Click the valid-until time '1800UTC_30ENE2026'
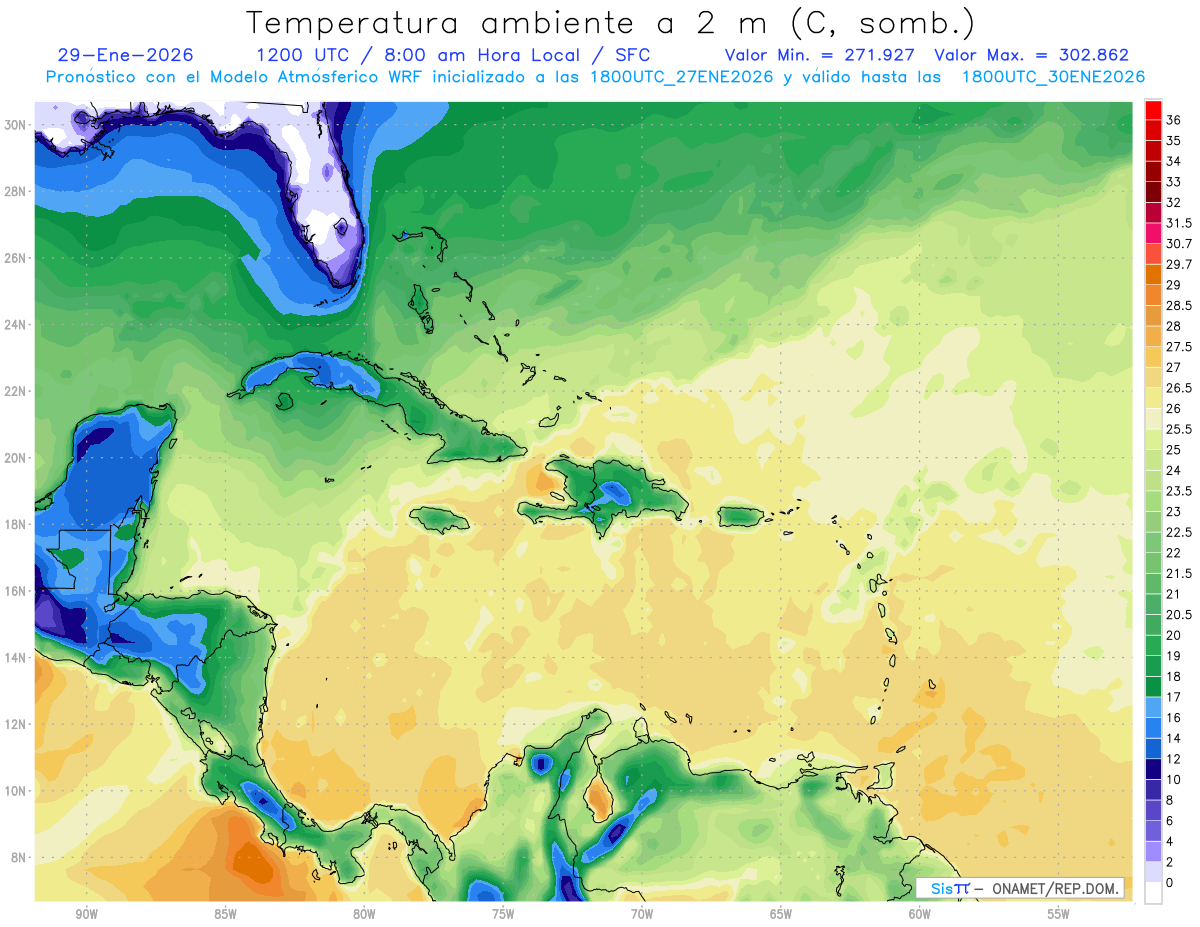 click(1053, 77)
